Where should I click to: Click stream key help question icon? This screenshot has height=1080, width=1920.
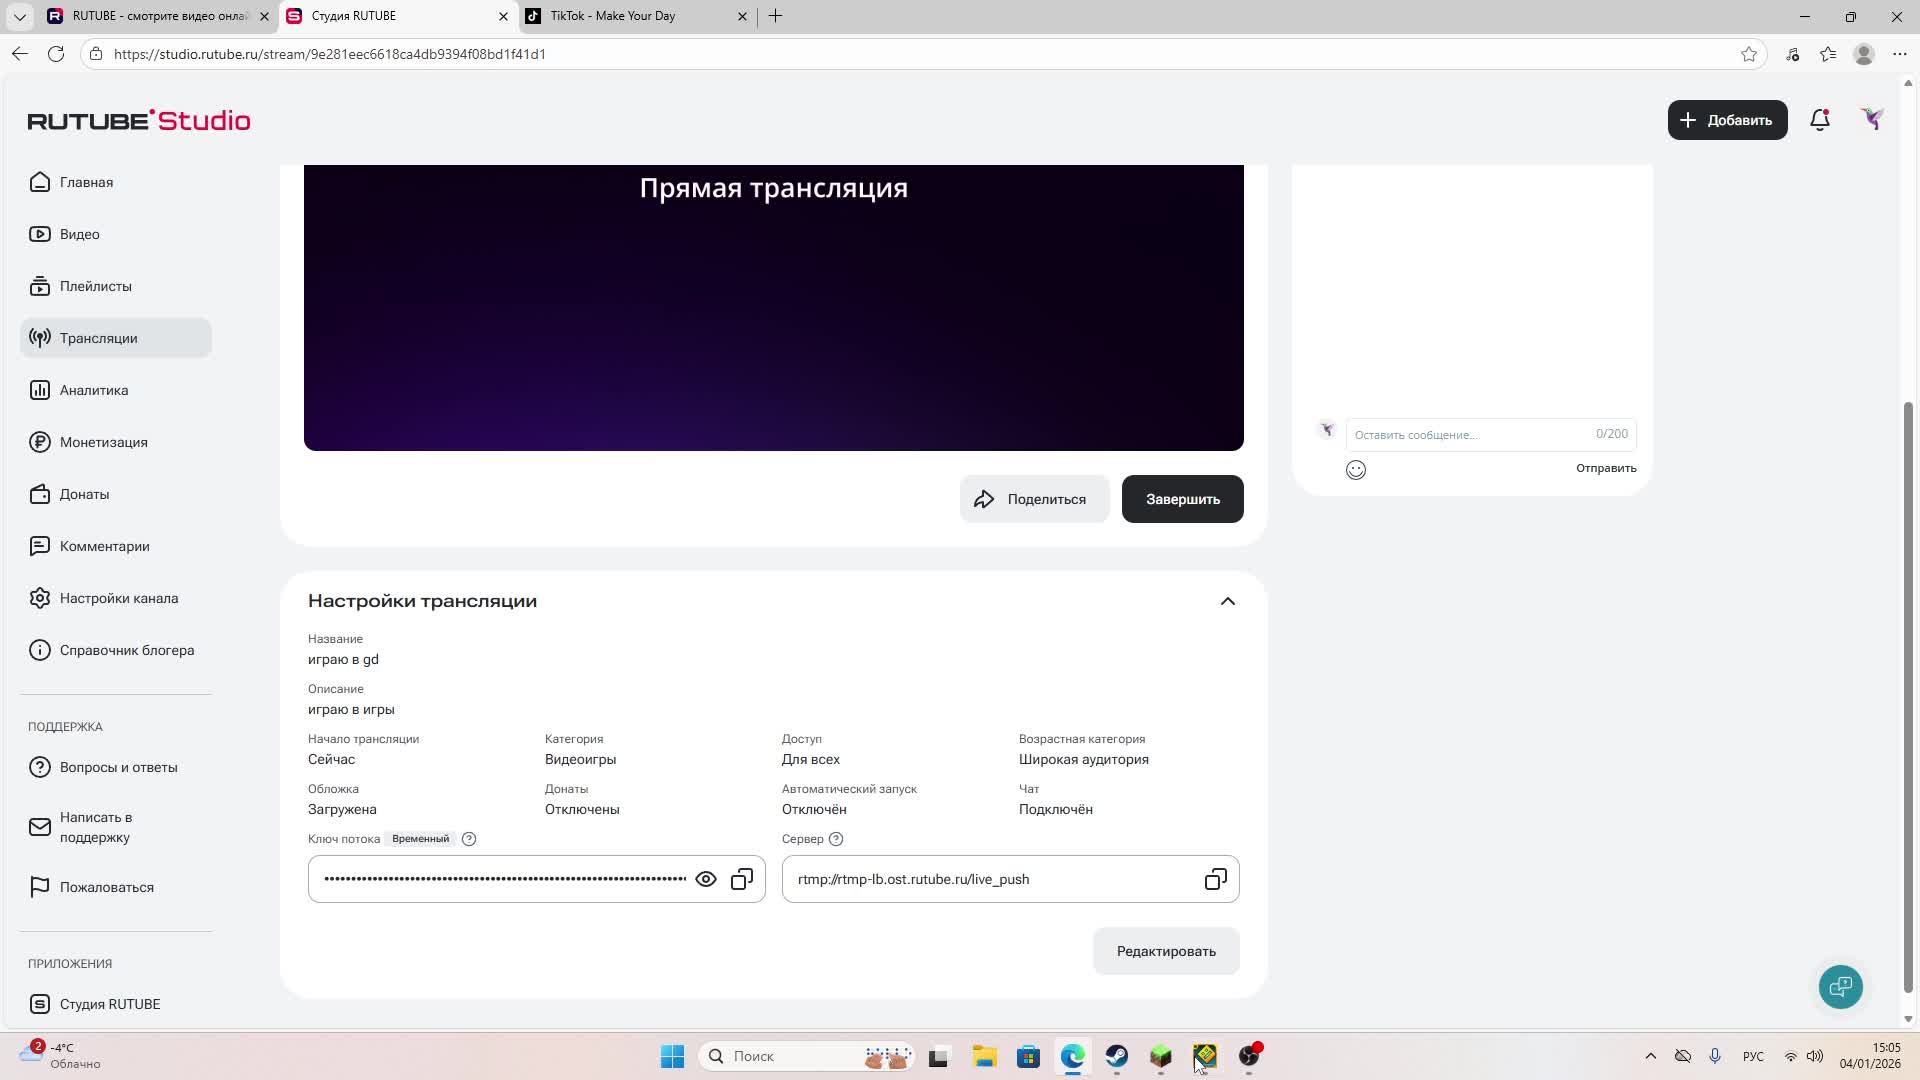tap(469, 839)
